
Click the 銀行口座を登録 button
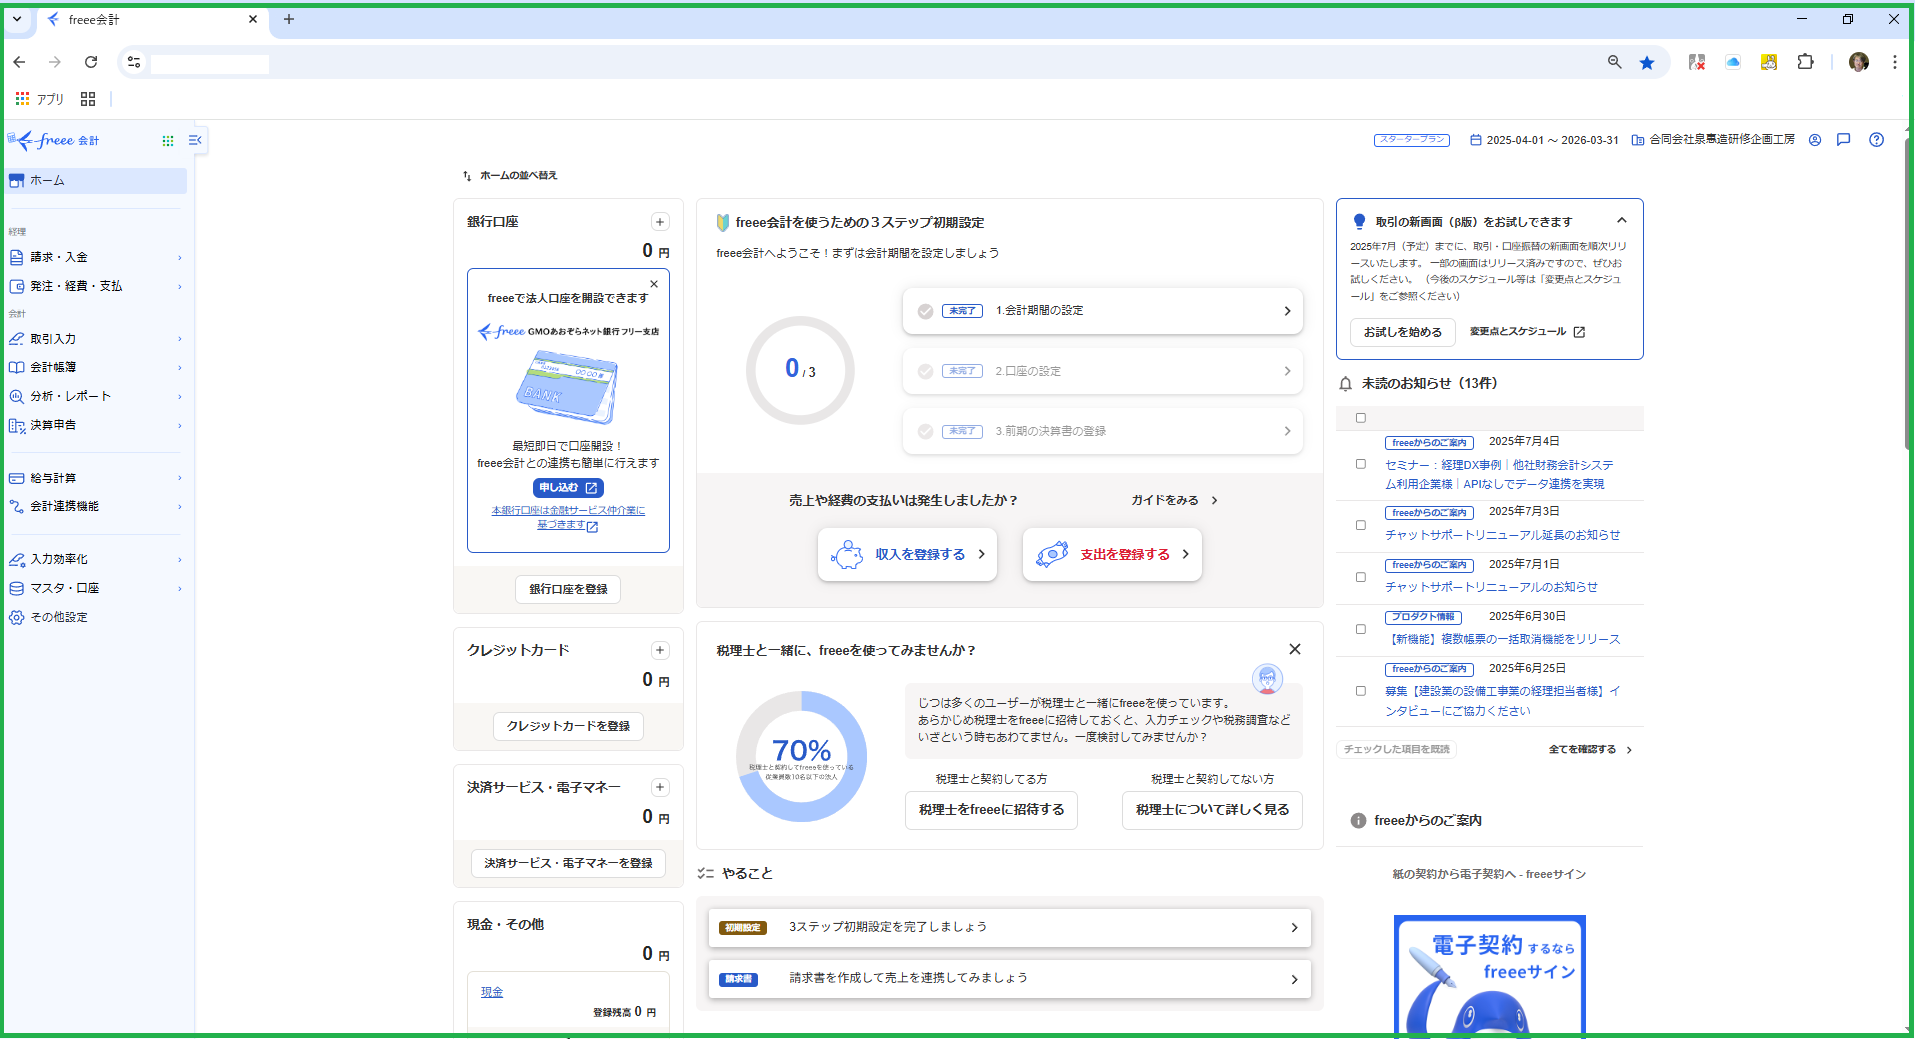(x=568, y=590)
